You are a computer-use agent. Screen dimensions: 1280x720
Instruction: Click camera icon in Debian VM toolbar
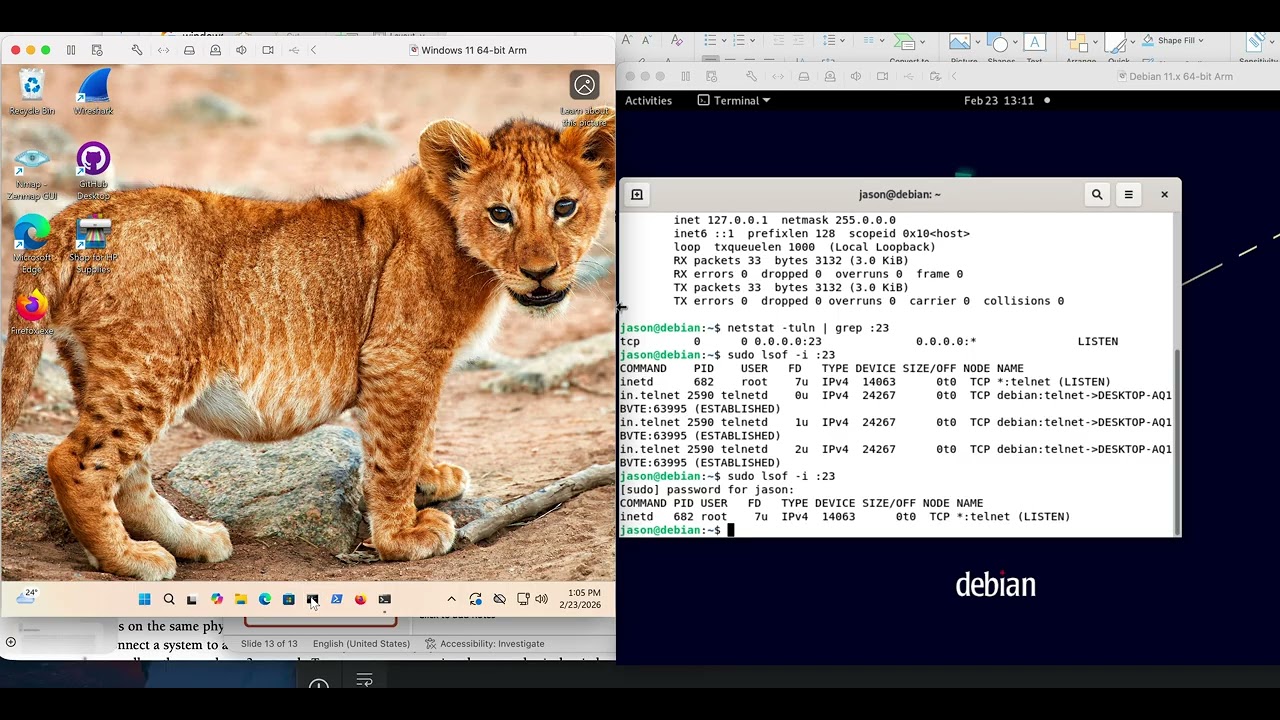(x=882, y=76)
